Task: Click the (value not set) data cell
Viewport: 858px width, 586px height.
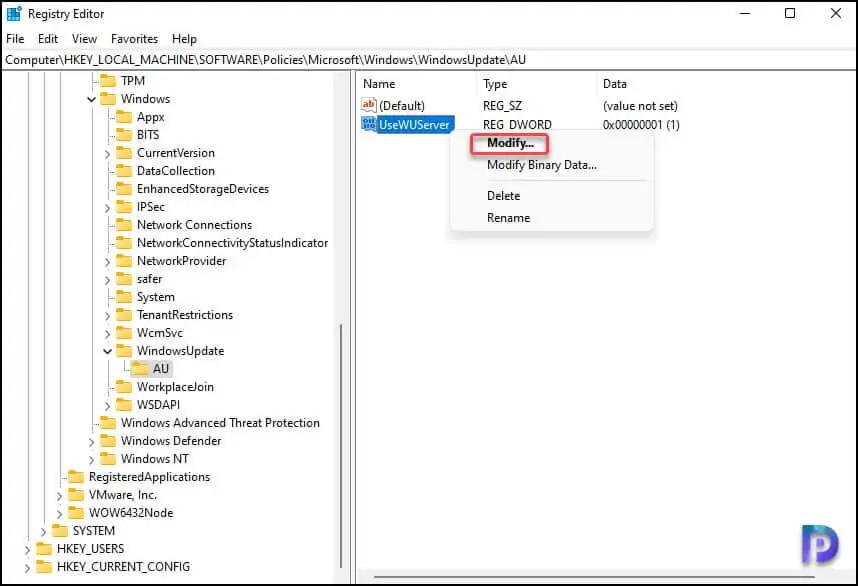Action: 640,106
